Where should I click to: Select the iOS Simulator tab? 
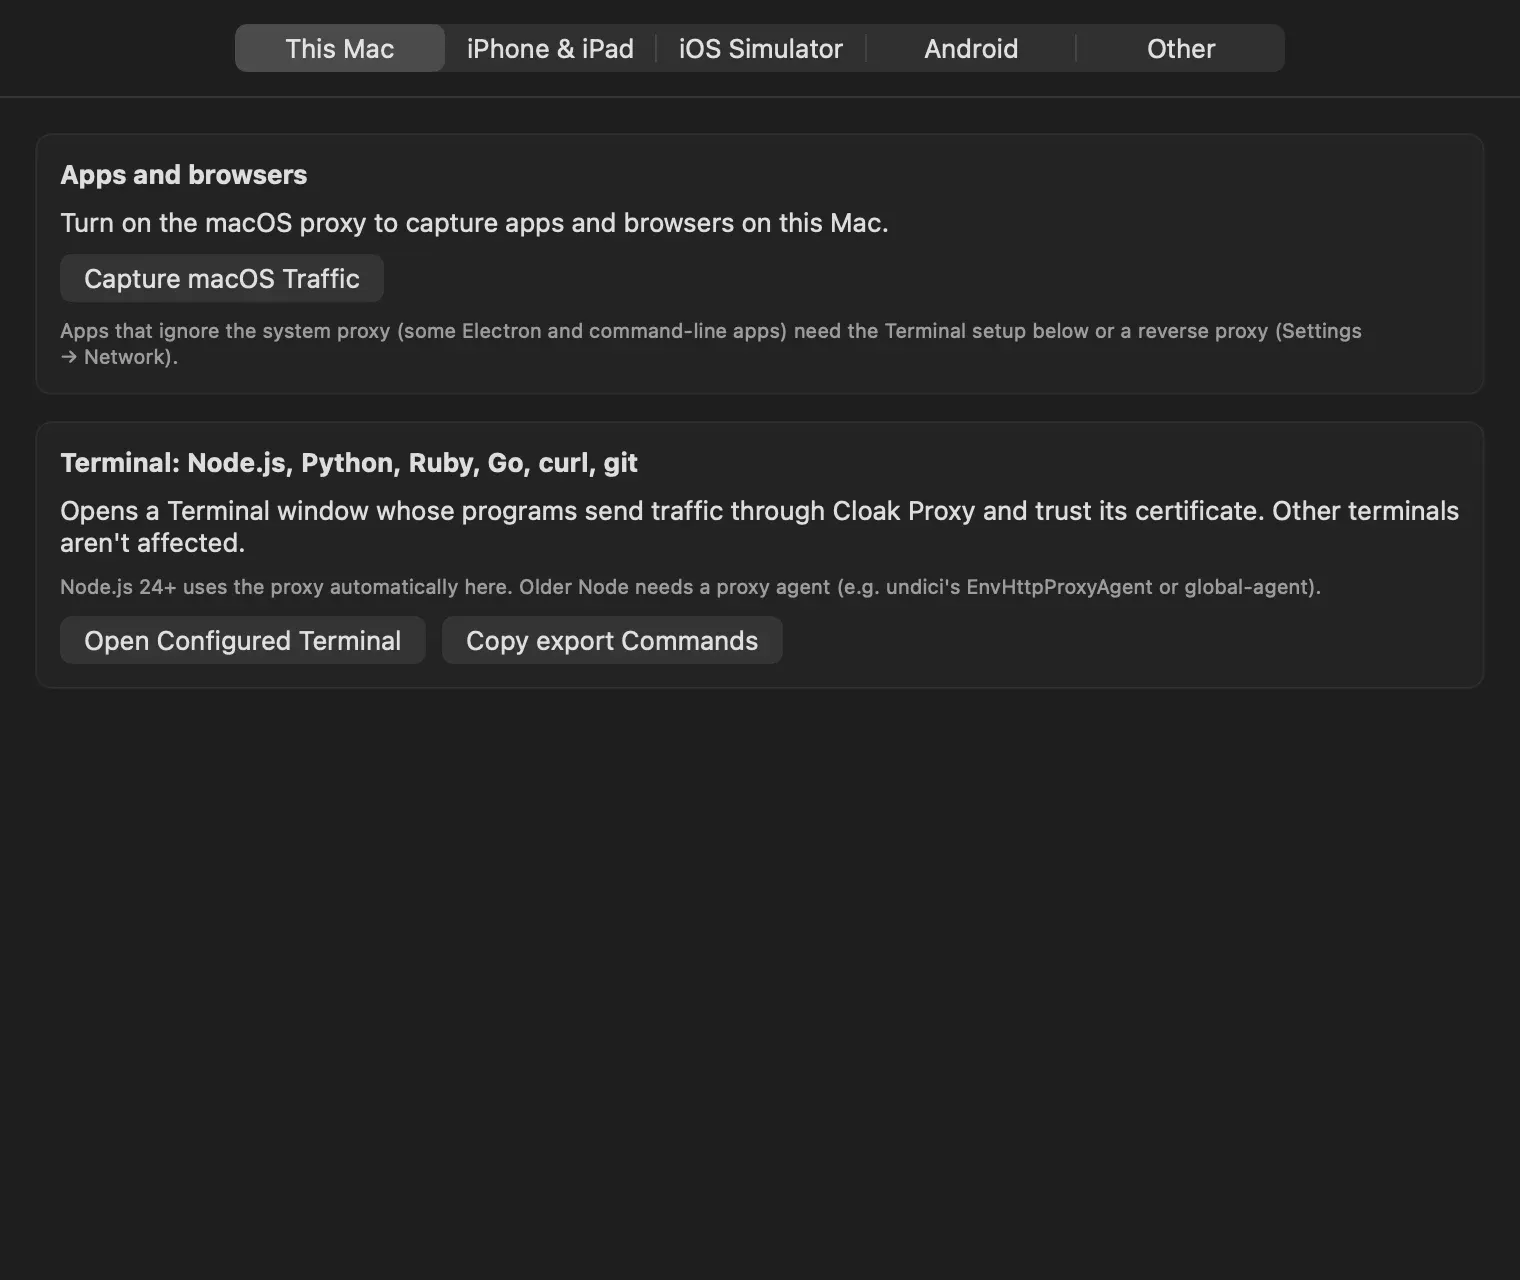pos(761,48)
